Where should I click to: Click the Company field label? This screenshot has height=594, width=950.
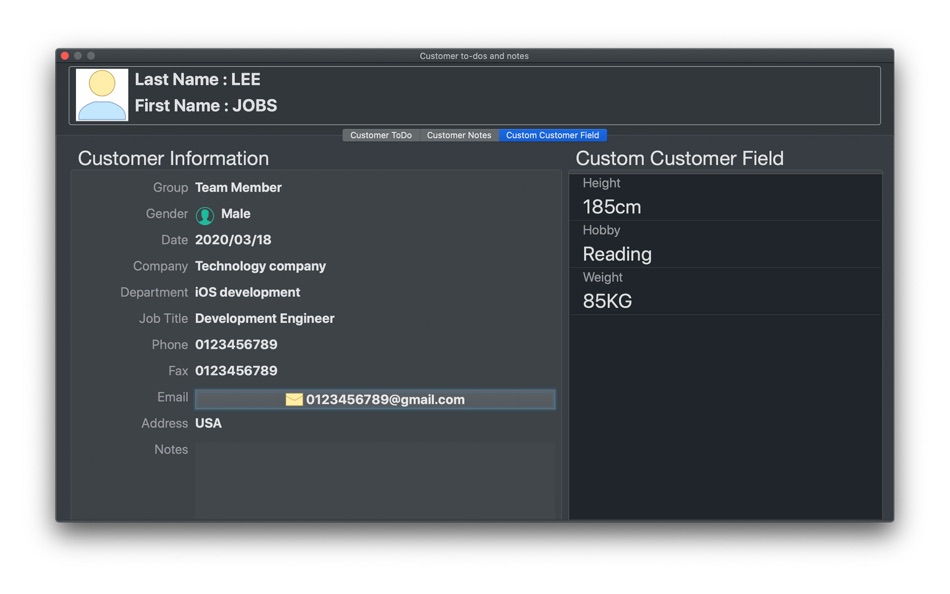point(161,266)
